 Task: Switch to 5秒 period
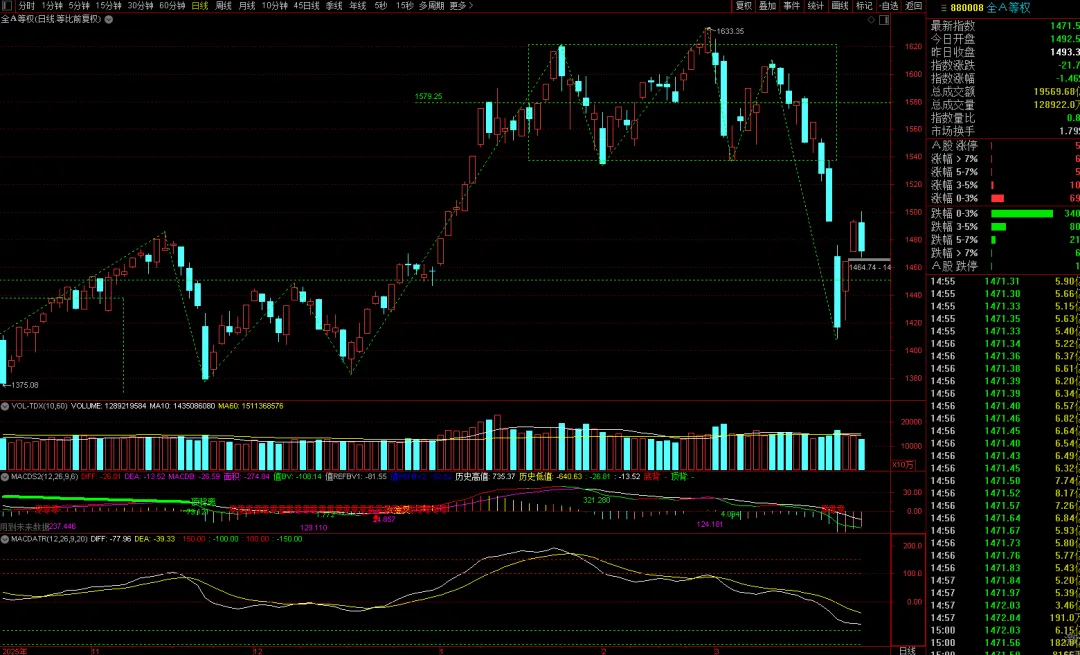[x=381, y=6]
